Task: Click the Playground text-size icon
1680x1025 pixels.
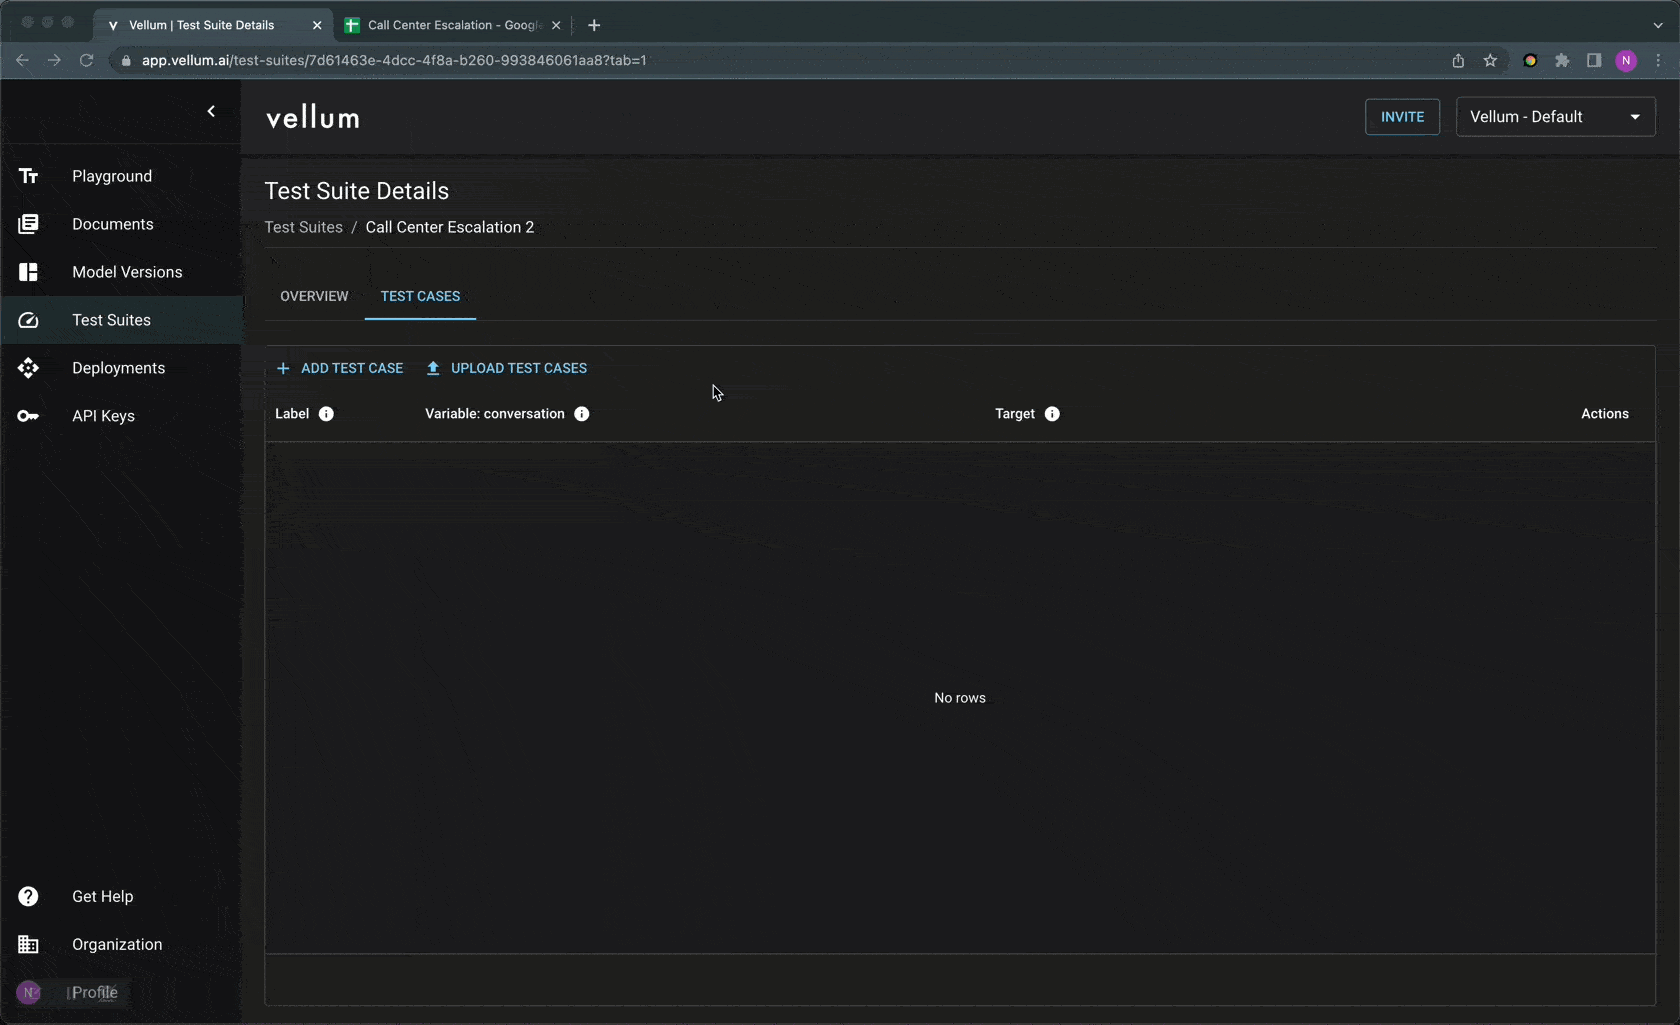Action: tap(28, 176)
